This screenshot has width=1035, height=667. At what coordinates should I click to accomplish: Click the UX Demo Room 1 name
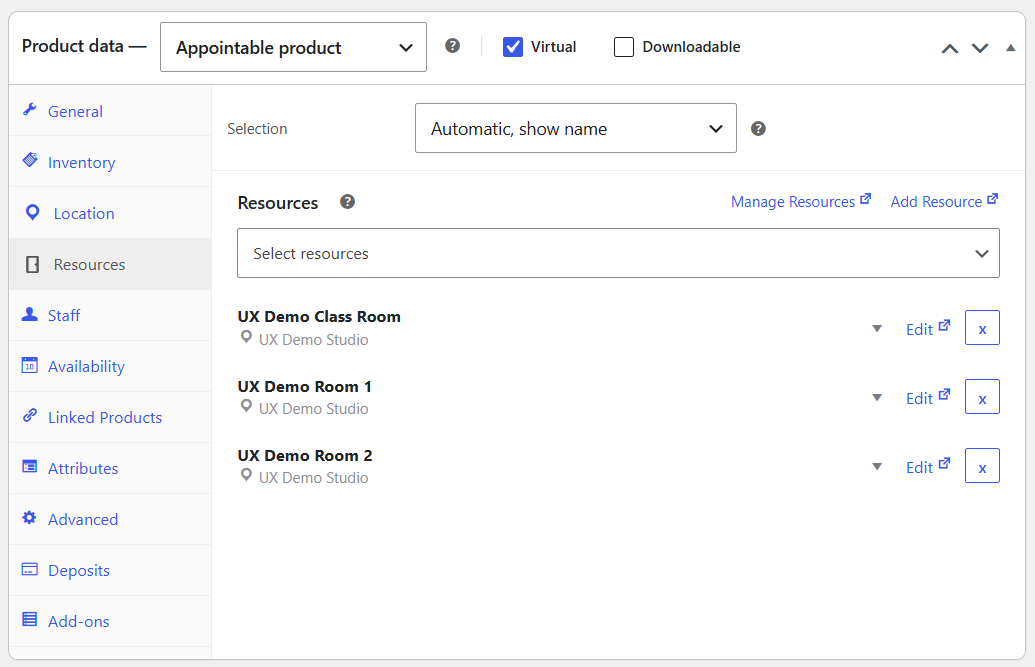tap(304, 386)
